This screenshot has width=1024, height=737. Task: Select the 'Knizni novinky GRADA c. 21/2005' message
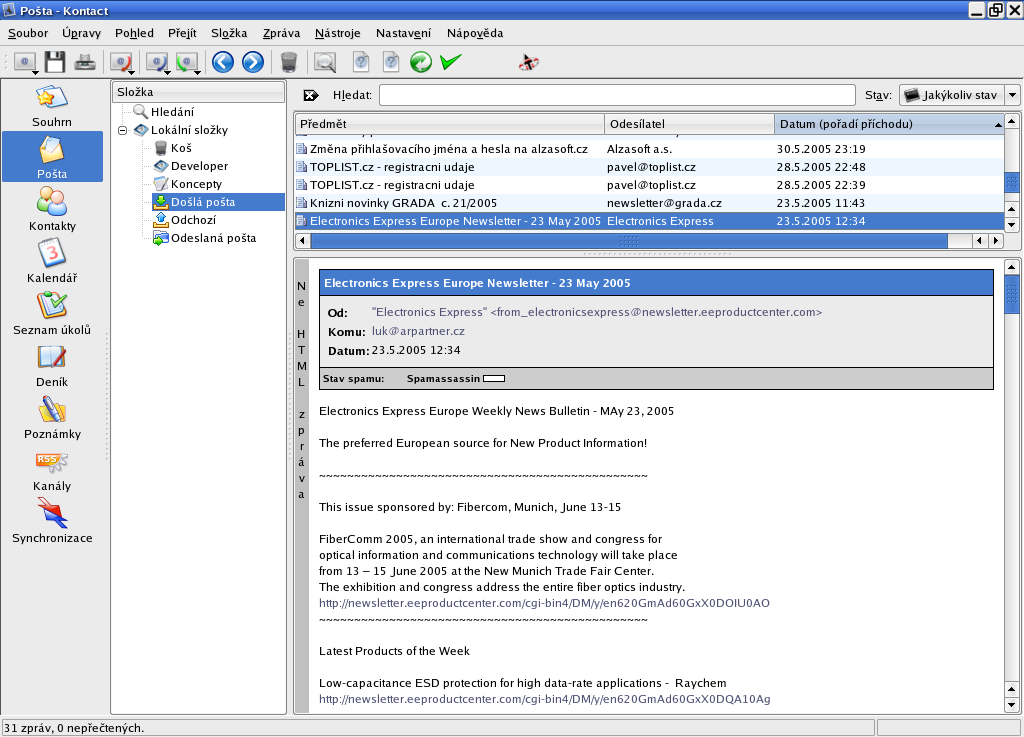tap(649, 203)
